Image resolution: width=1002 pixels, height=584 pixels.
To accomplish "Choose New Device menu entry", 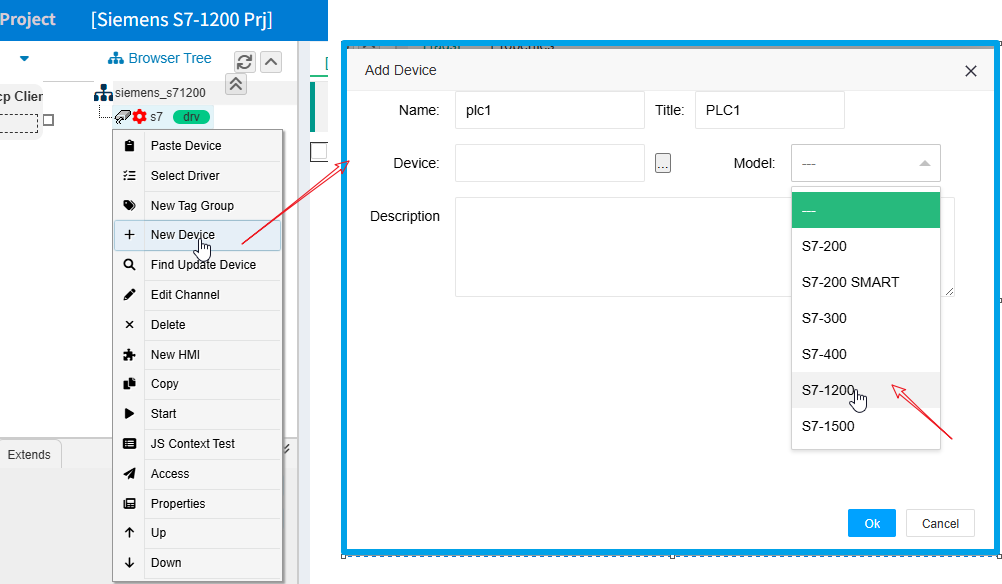I will [x=198, y=234].
